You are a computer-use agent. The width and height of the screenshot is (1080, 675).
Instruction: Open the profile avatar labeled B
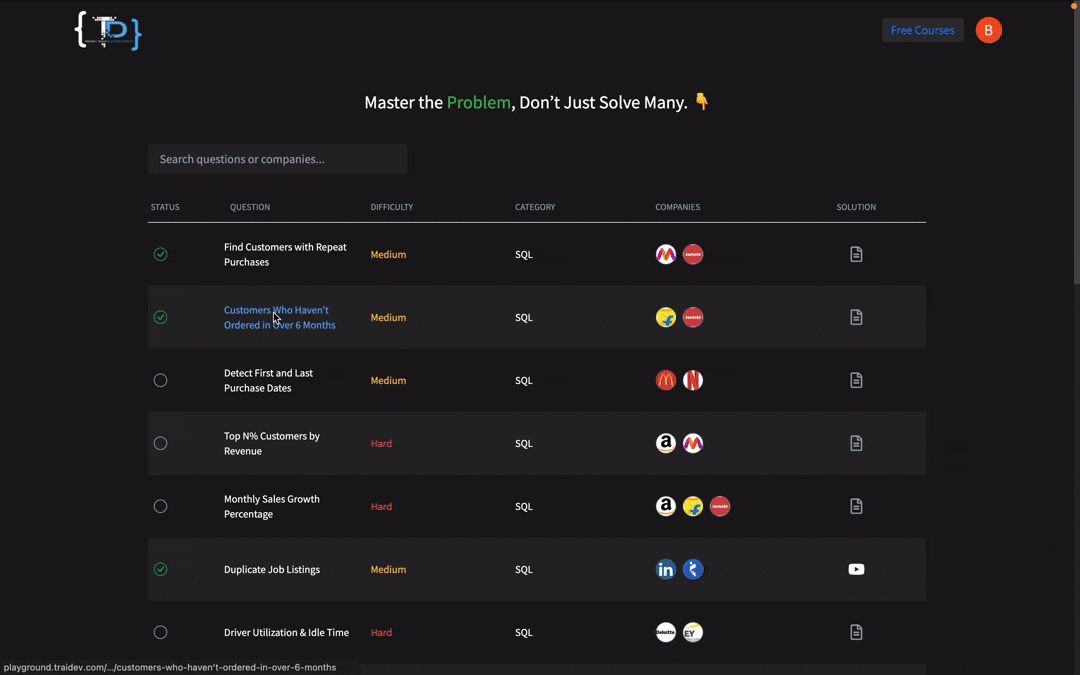coord(988,30)
